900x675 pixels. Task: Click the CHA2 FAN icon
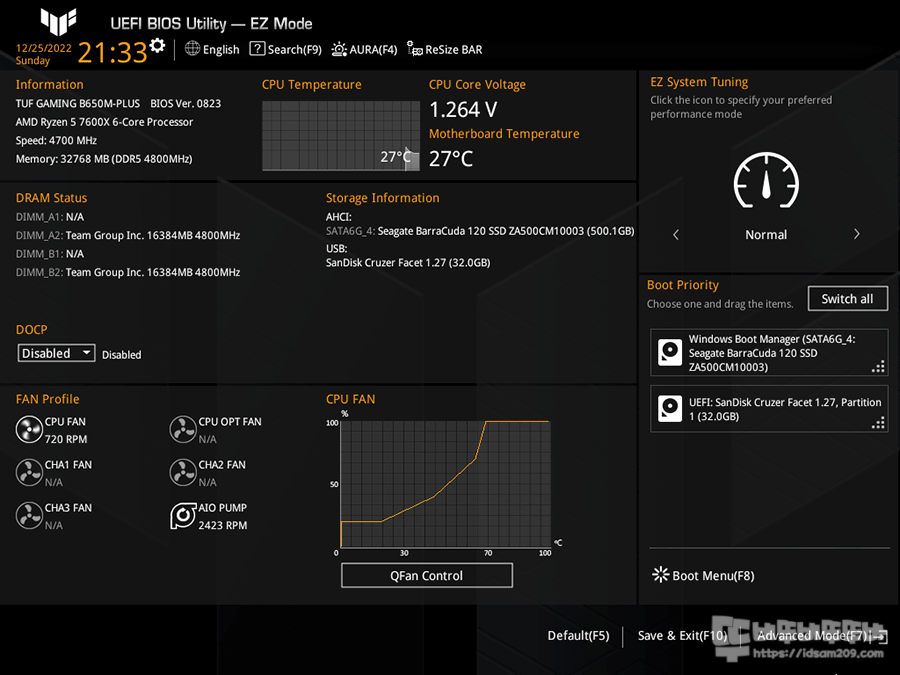click(183, 473)
